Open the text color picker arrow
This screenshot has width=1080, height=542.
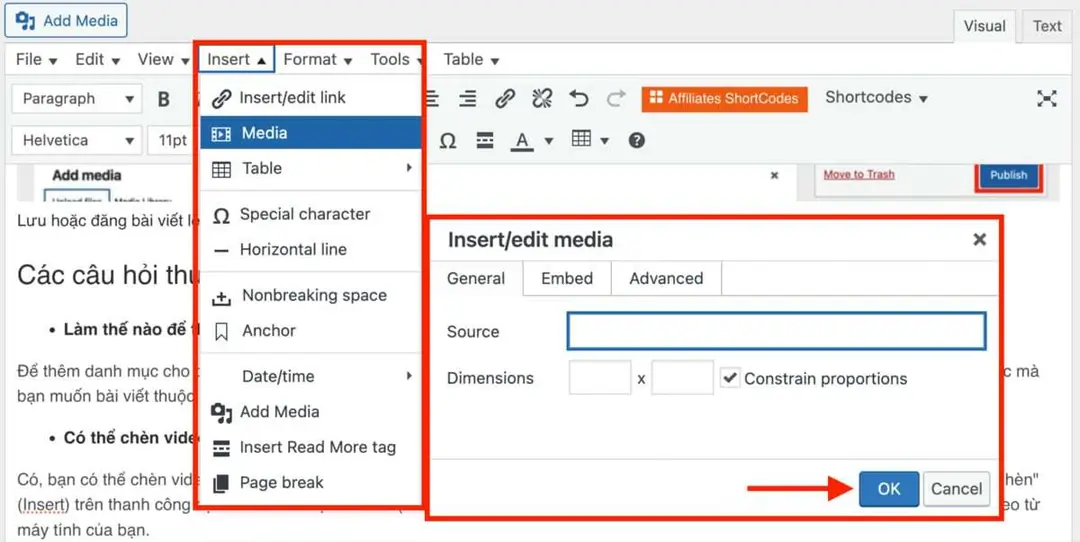click(549, 141)
